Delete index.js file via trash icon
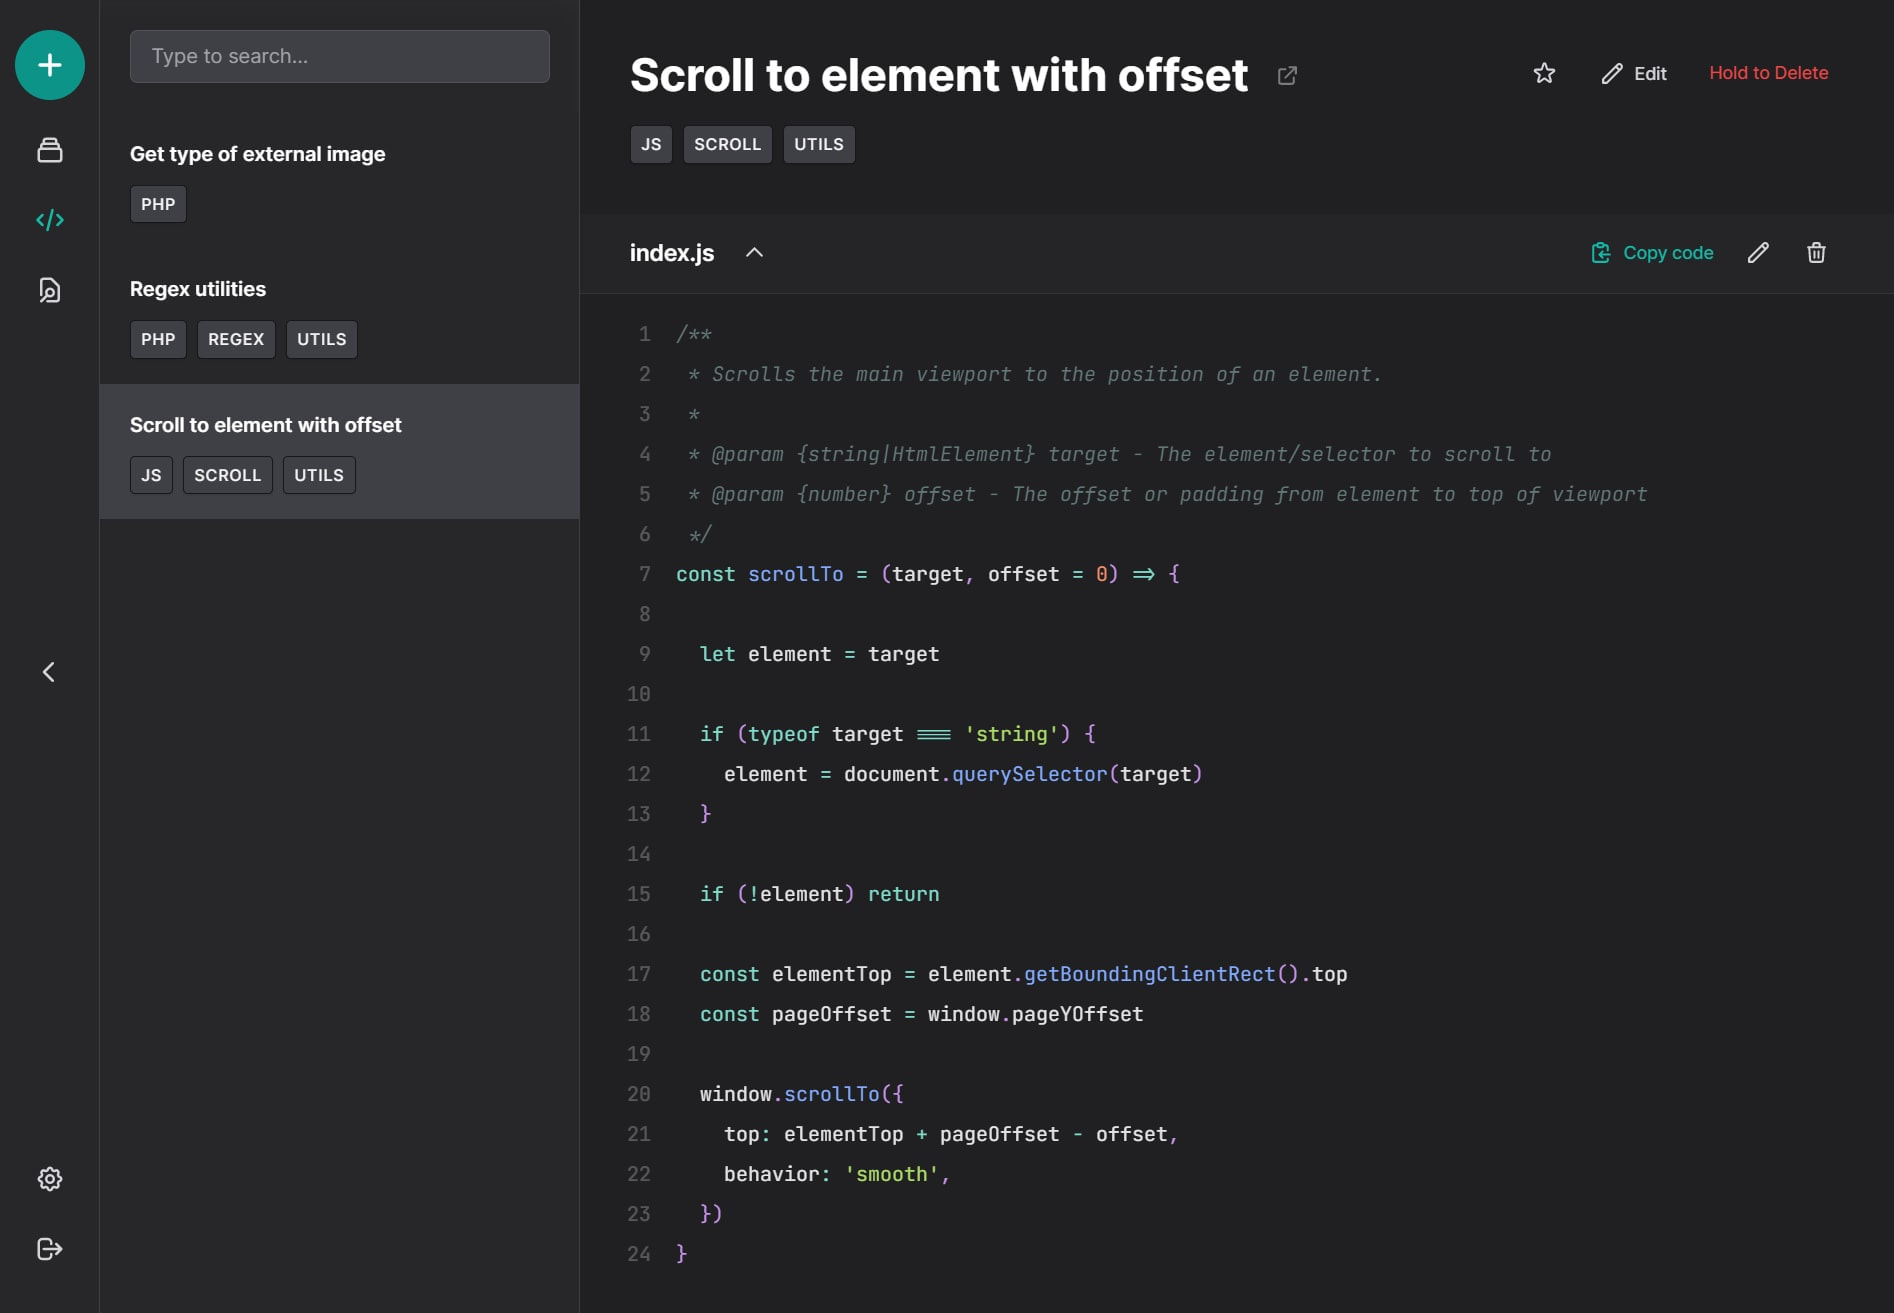1894x1313 pixels. pos(1816,253)
